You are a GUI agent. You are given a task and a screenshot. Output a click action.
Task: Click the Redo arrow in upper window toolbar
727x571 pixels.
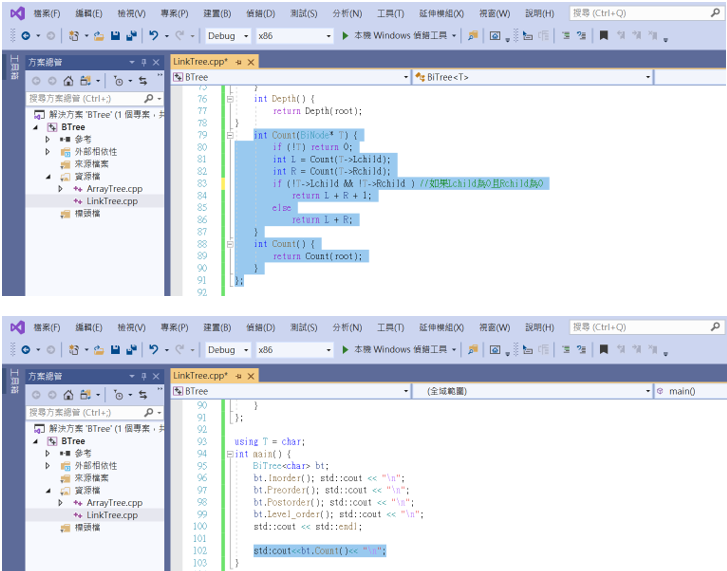180,35
